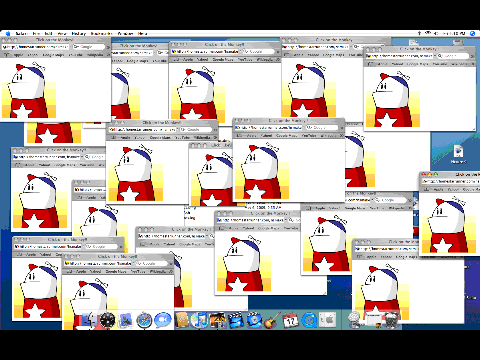This screenshot has width=480, height=360.
Task: Open System Preferences from the Dock
Action: point(328,320)
